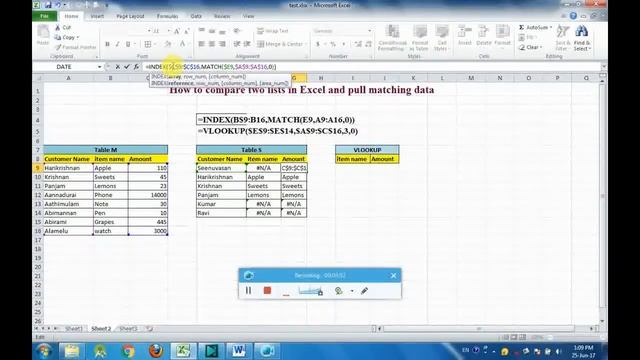Increase decimal places
Image resolution: width=640 pixels, height=360 pixels.
[x=358, y=44]
